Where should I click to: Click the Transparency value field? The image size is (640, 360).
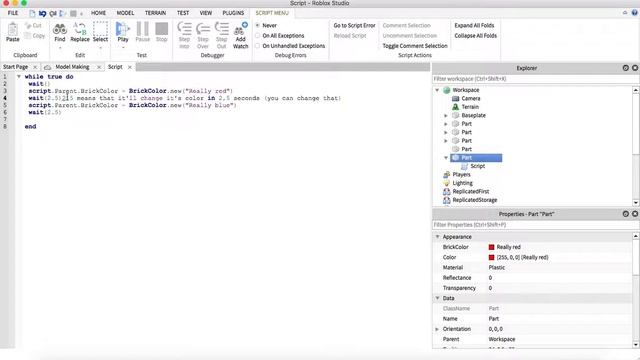coord(559,288)
